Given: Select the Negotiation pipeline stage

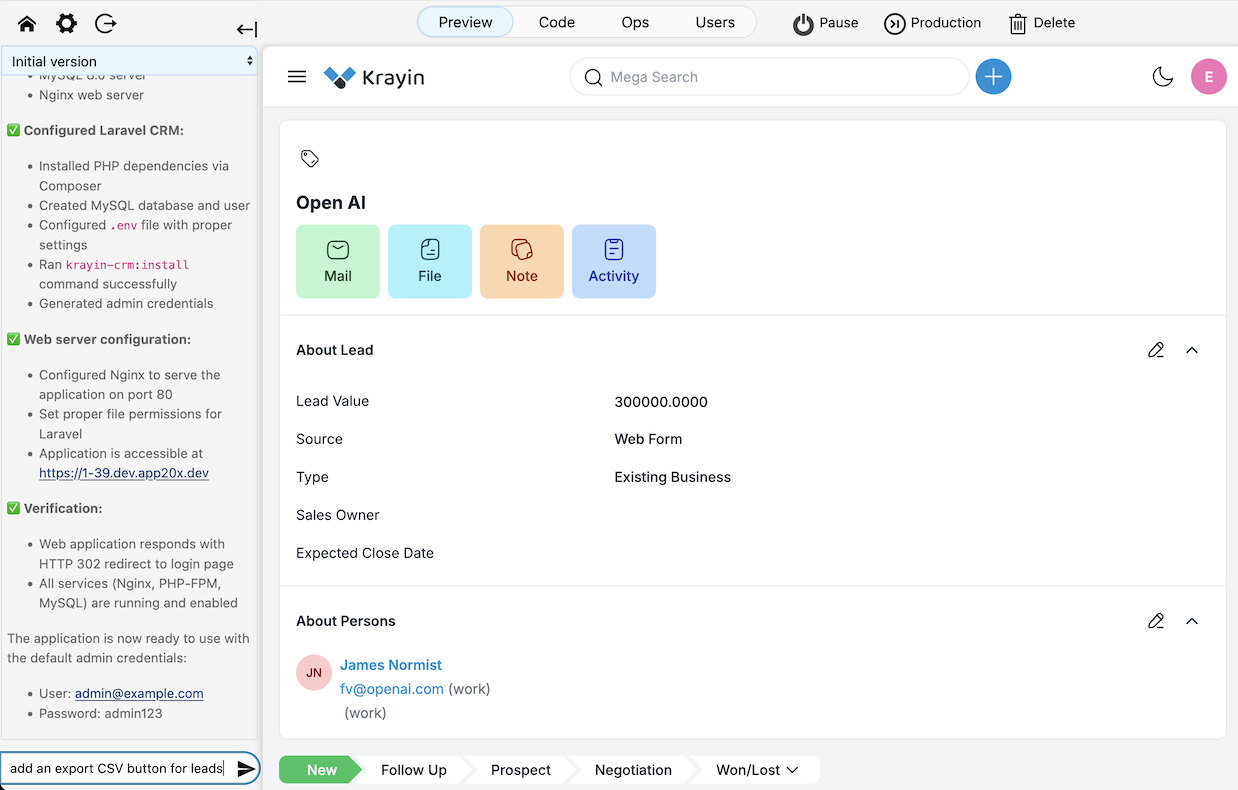Looking at the screenshot, I should point(633,770).
